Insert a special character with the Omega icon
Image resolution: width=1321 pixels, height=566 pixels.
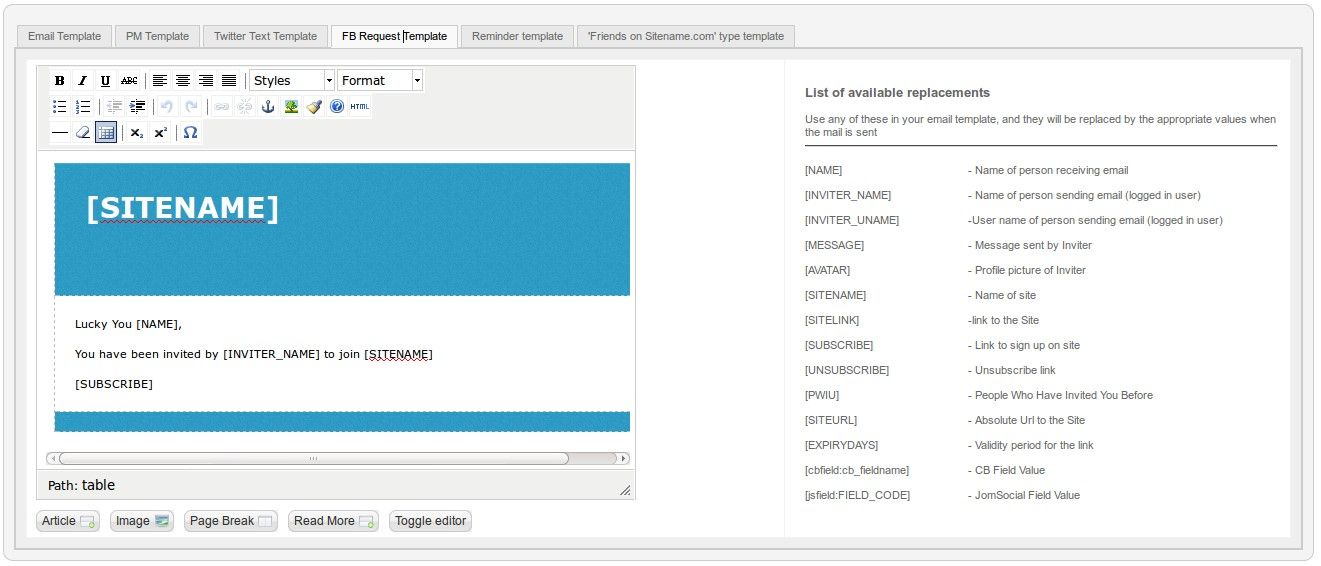tap(190, 133)
